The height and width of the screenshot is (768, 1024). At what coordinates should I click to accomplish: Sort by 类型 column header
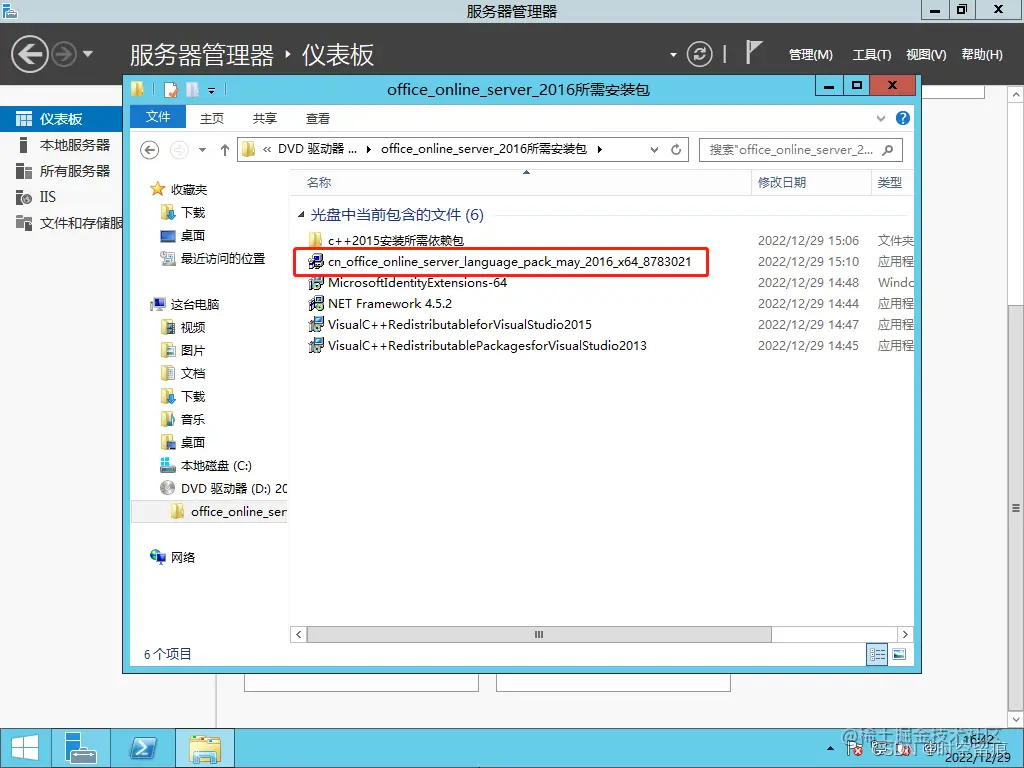coord(893,183)
